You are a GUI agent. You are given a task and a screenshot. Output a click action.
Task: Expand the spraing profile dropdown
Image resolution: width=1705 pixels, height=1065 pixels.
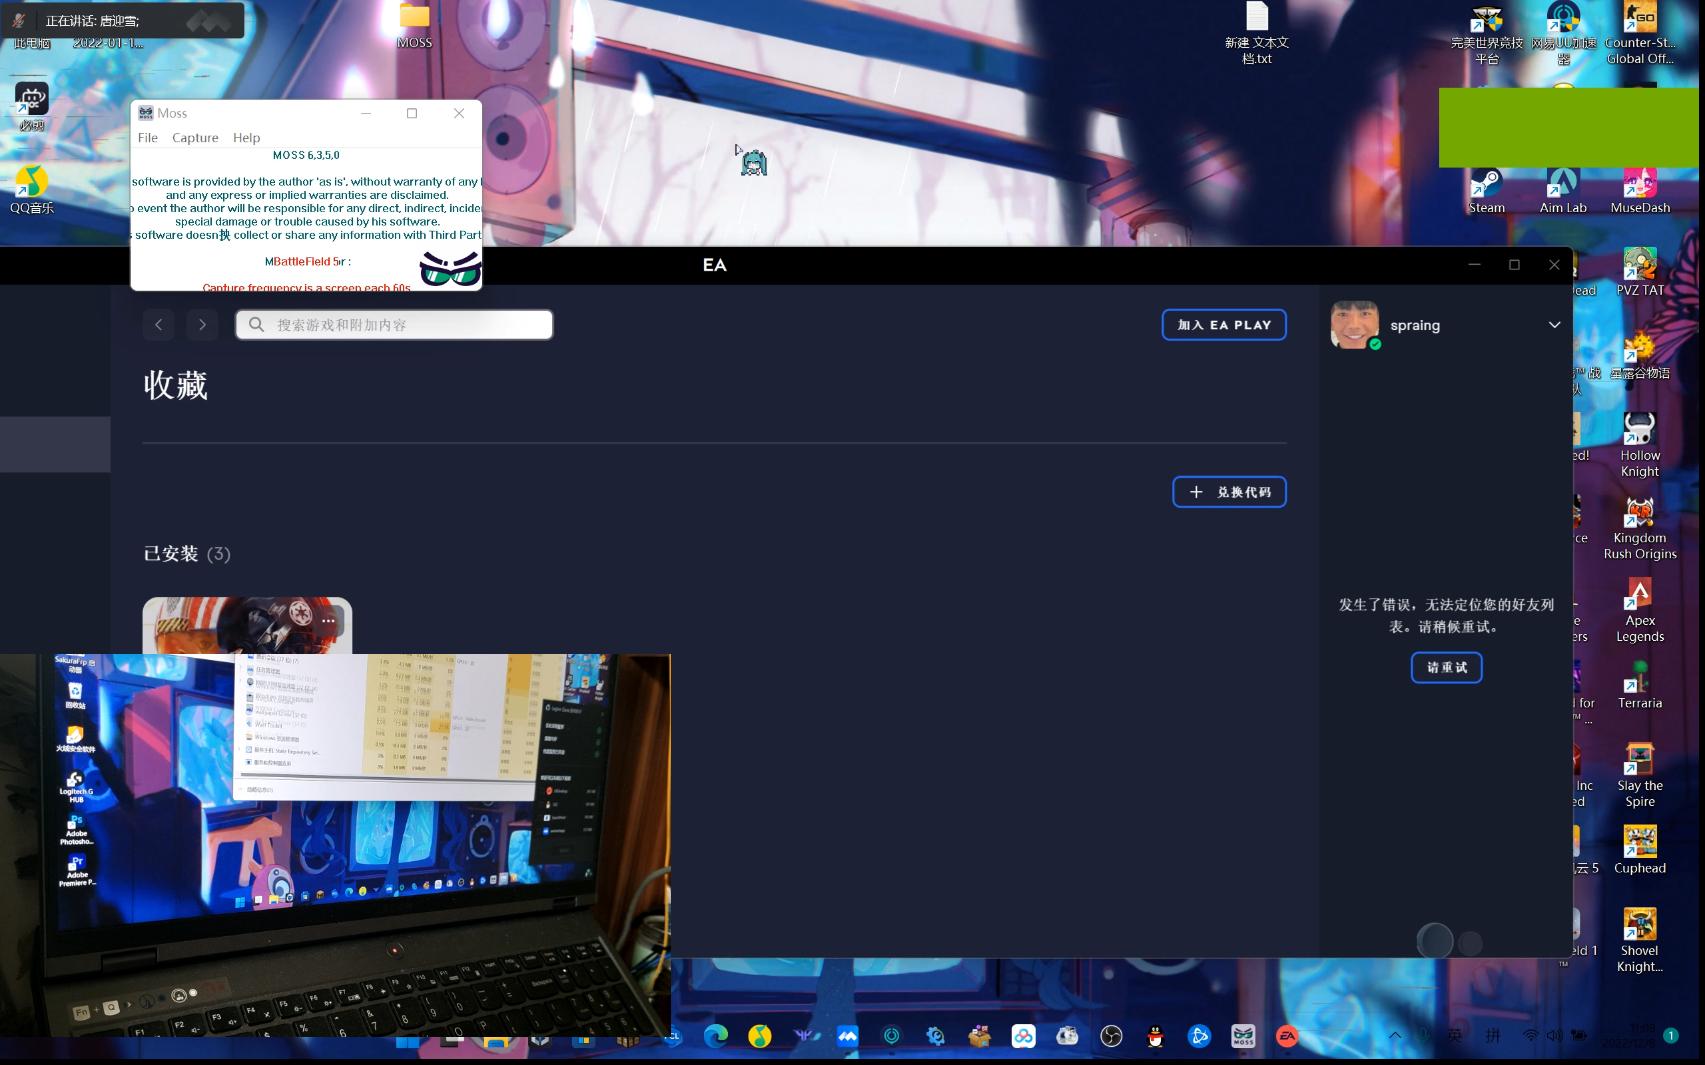(x=1554, y=324)
